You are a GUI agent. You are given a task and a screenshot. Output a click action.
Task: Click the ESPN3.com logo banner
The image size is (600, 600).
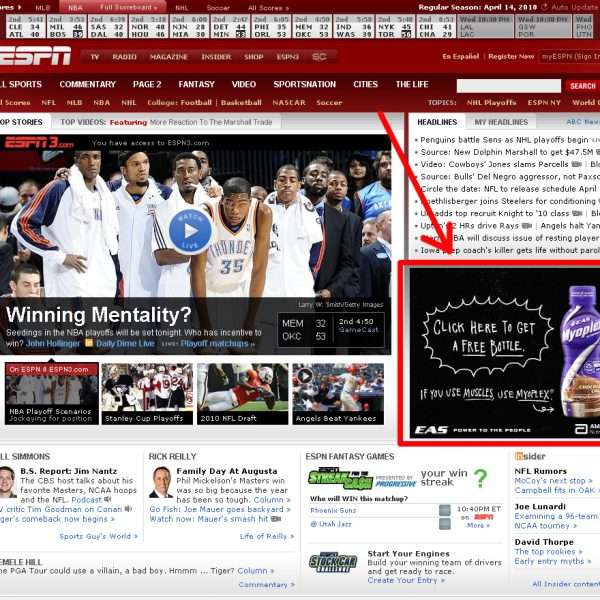pos(39,143)
